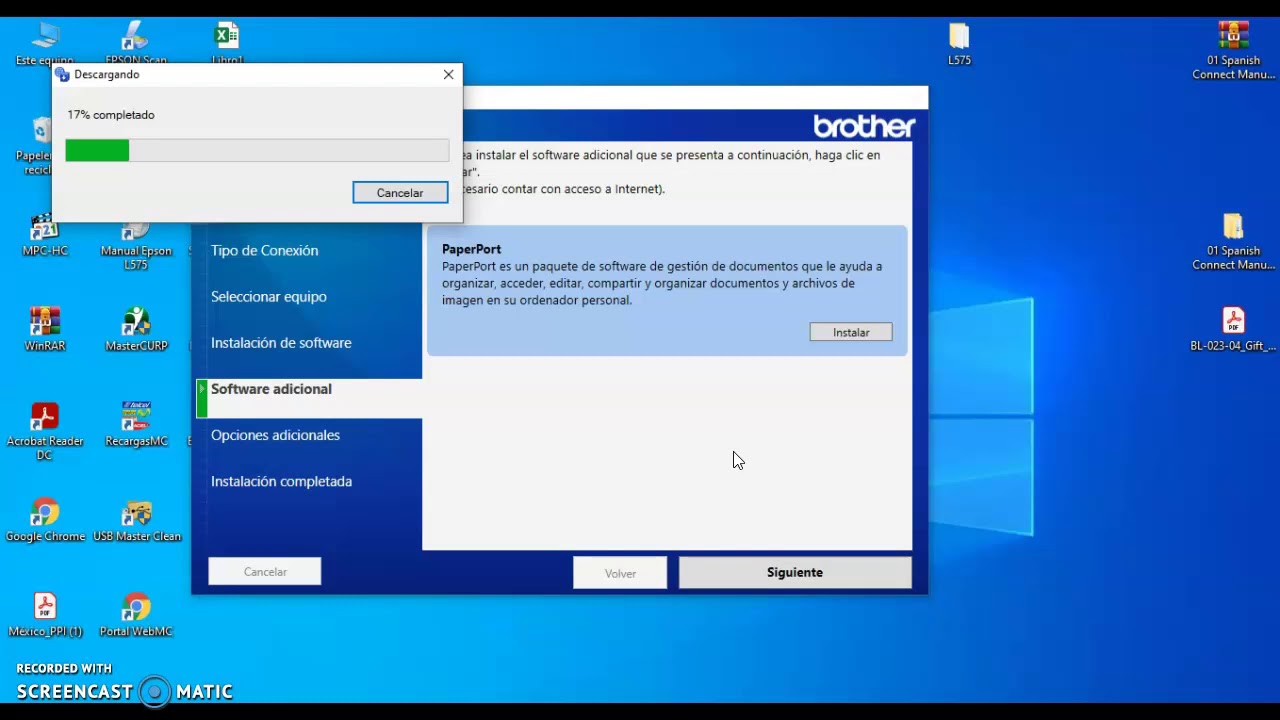This screenshot has height=720, width=1280.
Task: Open the Google Chrome desktop icon
Action: (x=45, y=520)
